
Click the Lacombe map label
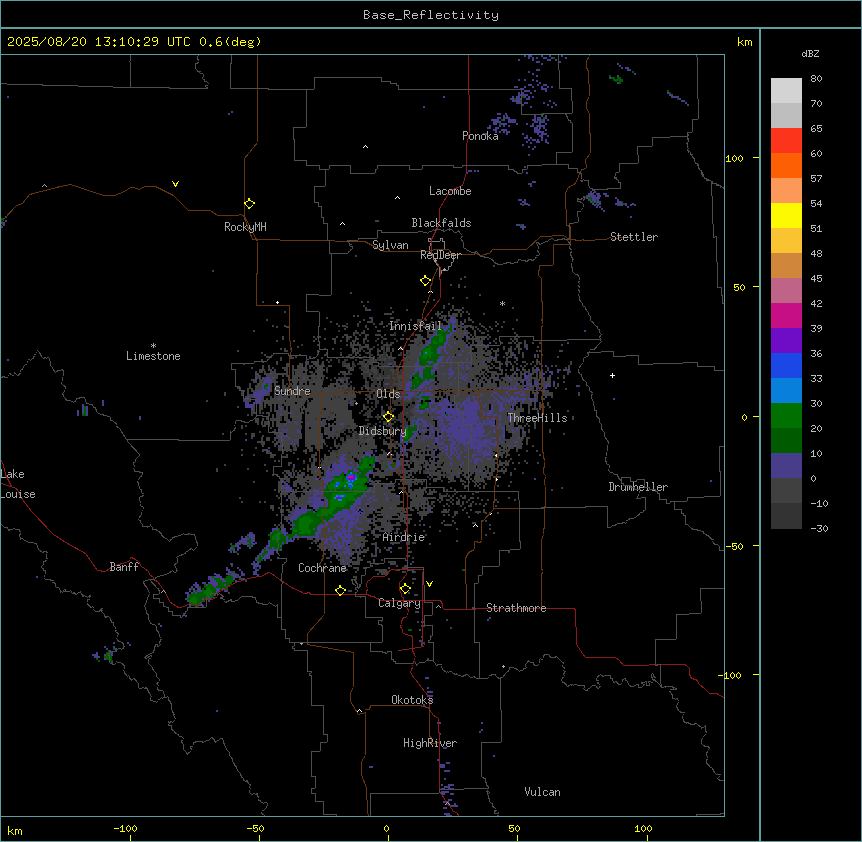click(x=450, y=191)
